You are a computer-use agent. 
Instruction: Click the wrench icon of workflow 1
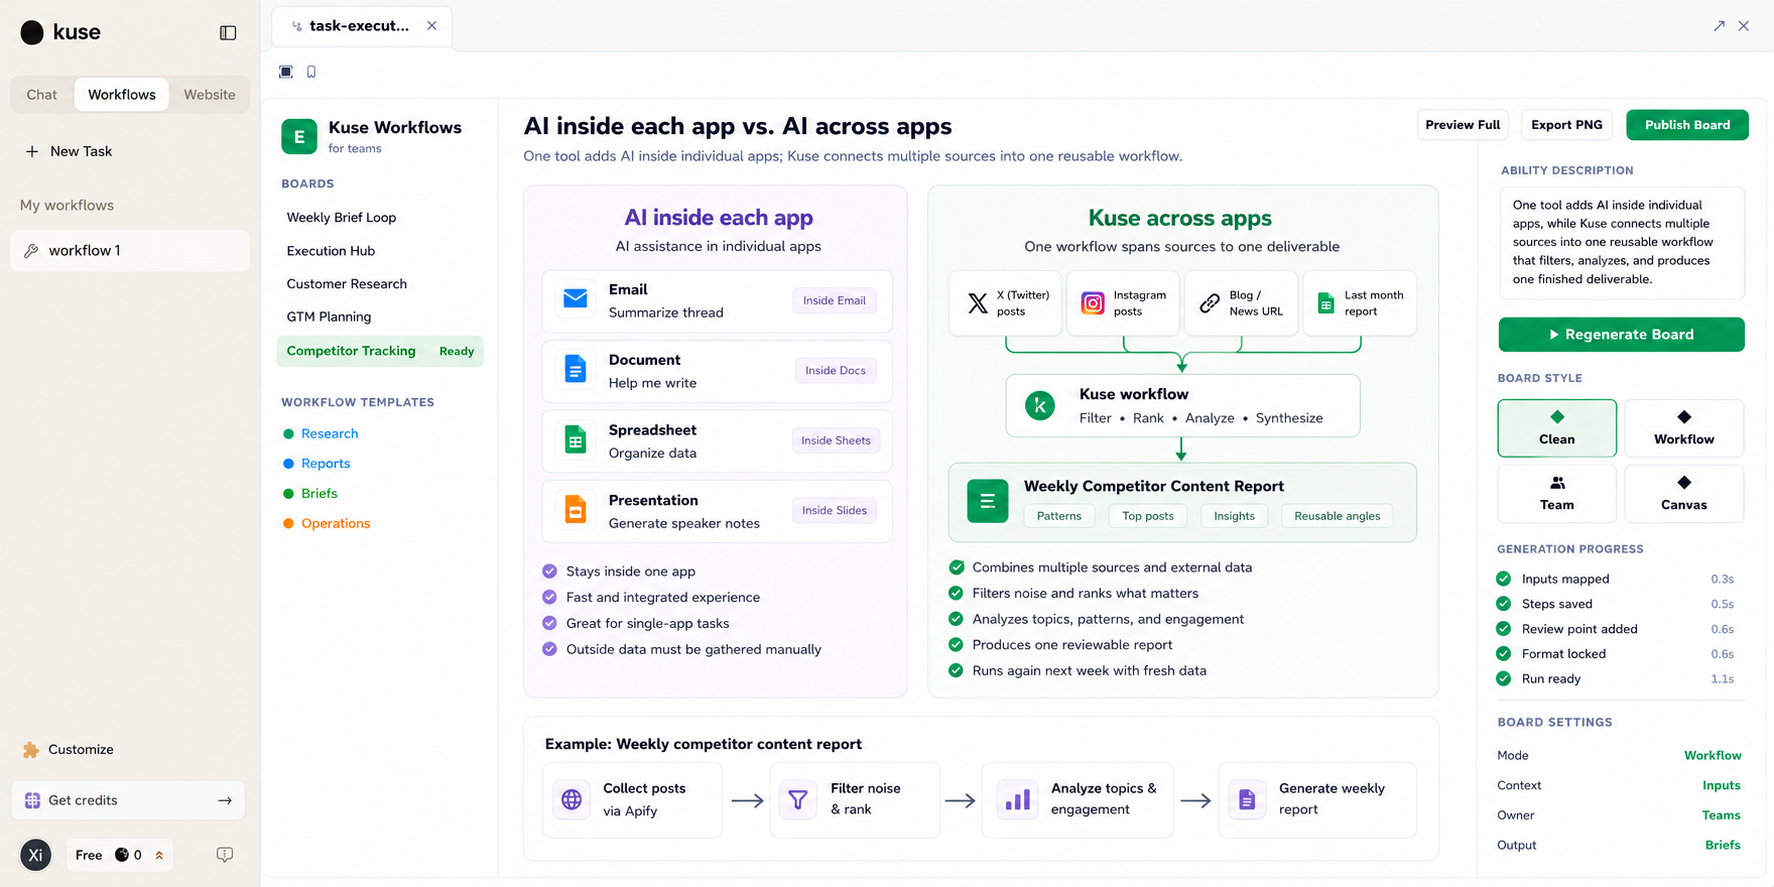click(x=31, y=251)
